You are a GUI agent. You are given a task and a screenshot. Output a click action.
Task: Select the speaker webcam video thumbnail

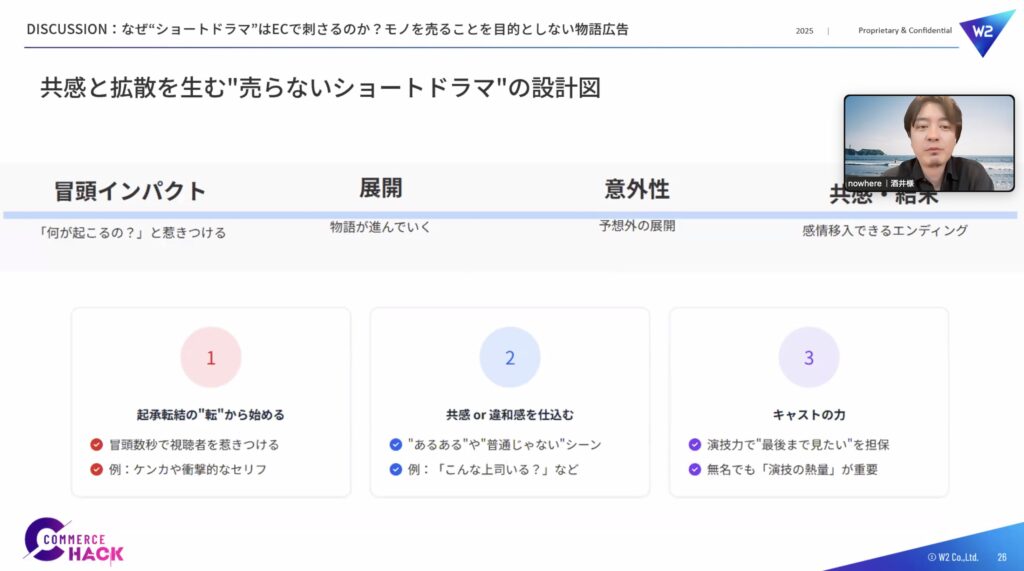tap(929, 143)
